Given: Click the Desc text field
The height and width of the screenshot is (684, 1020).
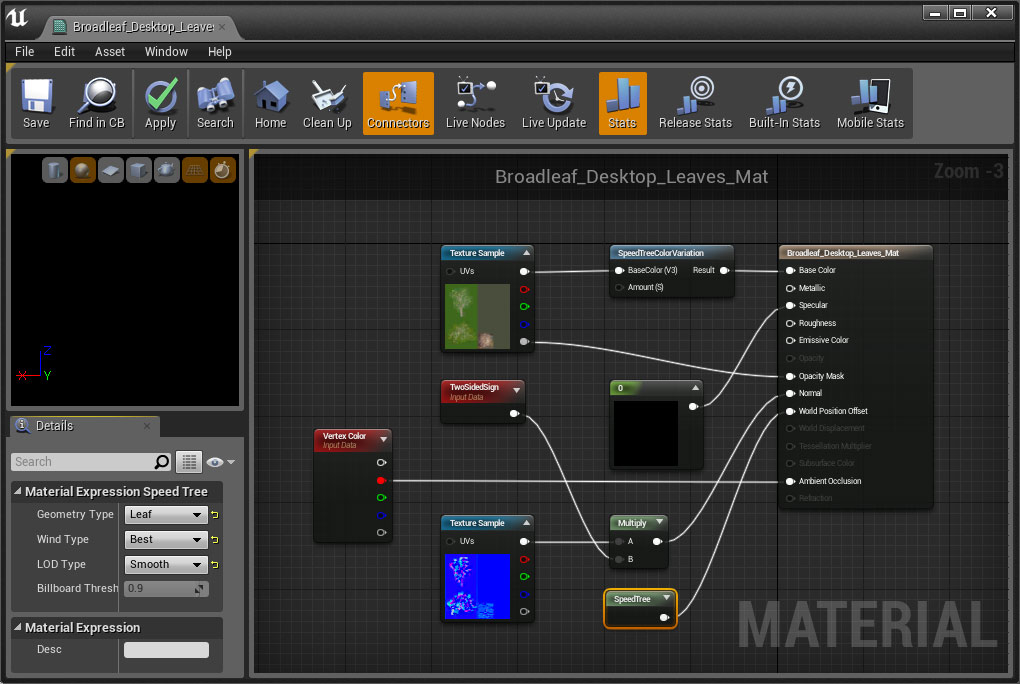Looking at the screenshot, I should pyautogui.click(x=166, y=650).
